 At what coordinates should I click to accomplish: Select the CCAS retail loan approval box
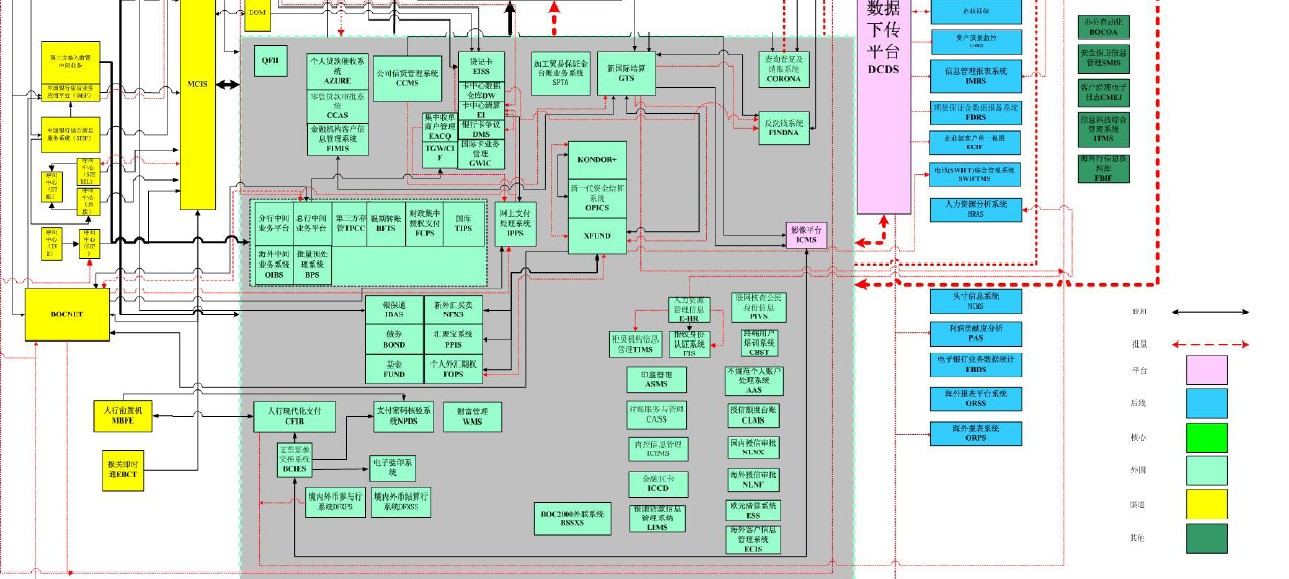pyautogui.click(x=338, y=107)
